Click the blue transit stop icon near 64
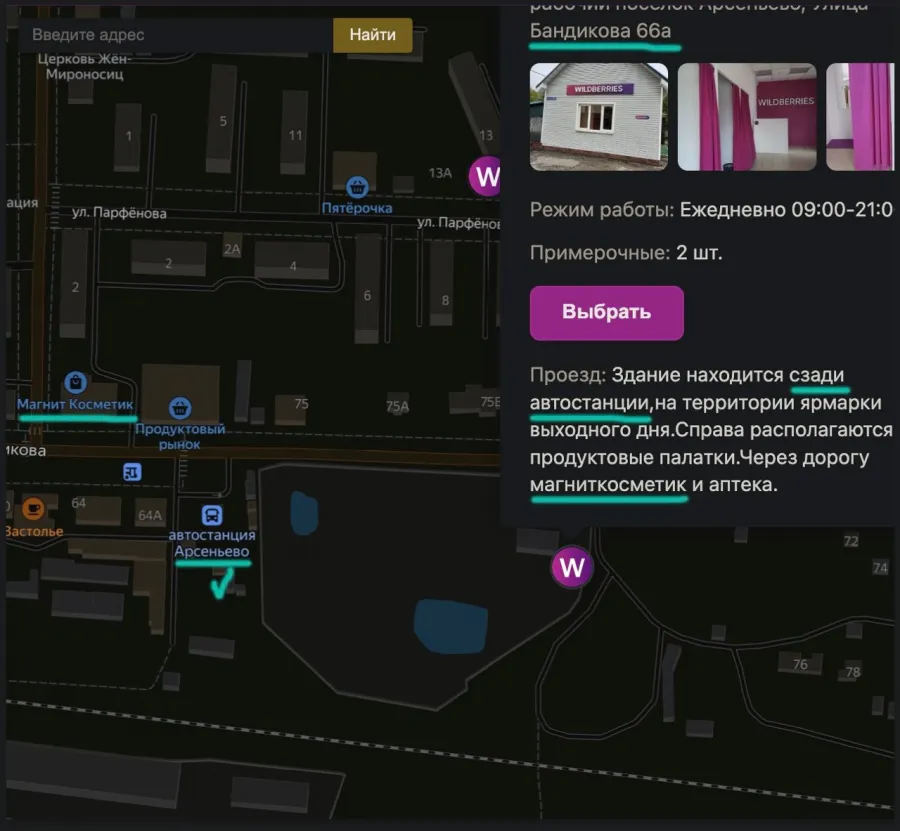This screenshot has width=900, height=831. click(132, 472)
